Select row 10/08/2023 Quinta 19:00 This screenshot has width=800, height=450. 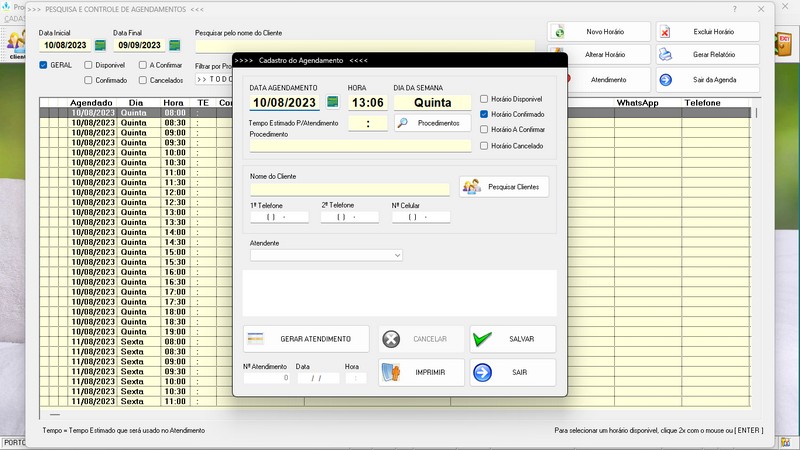395,332
